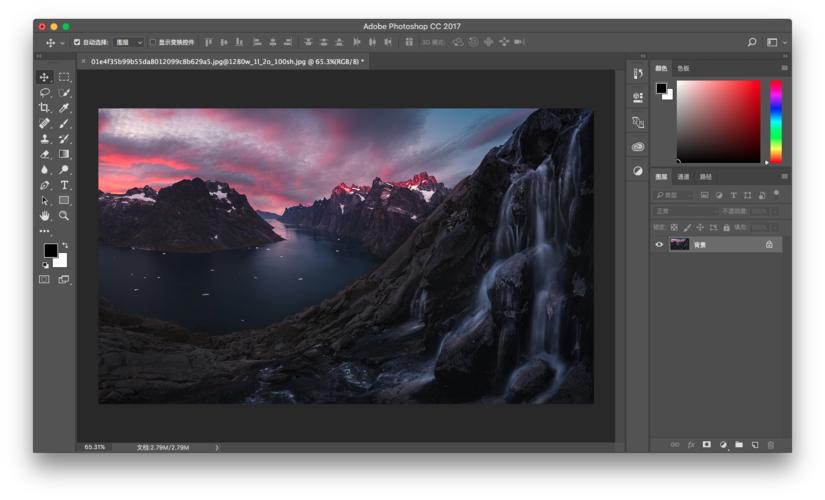
Task: Hide the 背景 layer using eye icon
Action: tap(659, 244)
